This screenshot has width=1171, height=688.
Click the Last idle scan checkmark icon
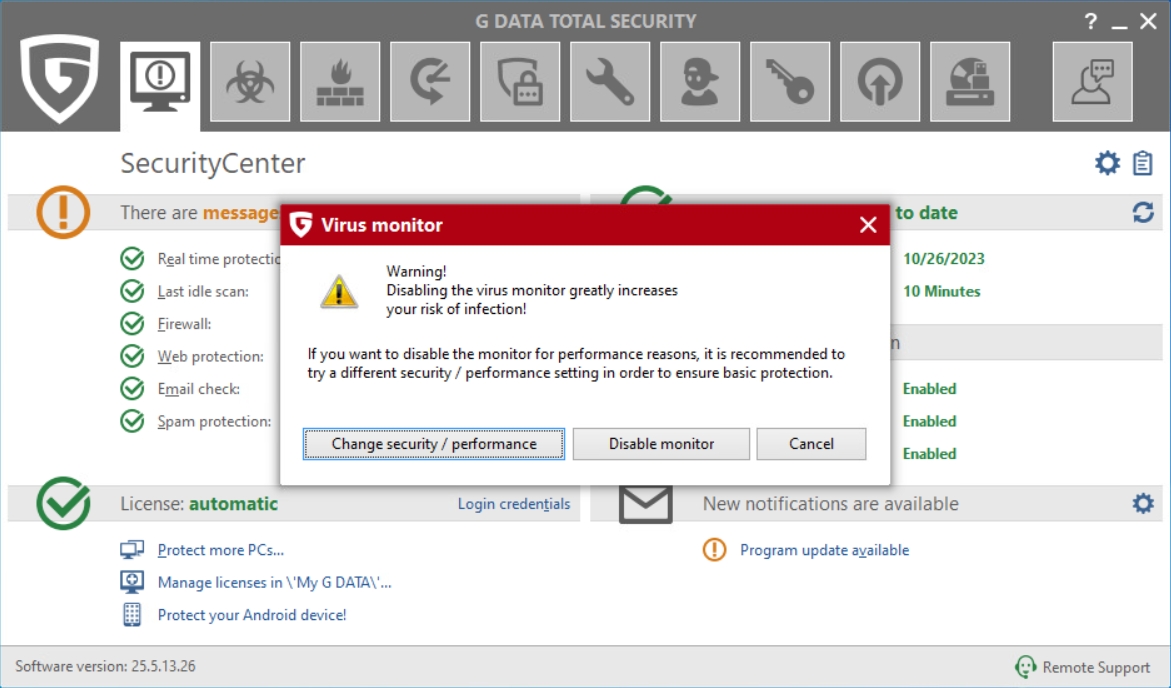(x=132, y=291)
